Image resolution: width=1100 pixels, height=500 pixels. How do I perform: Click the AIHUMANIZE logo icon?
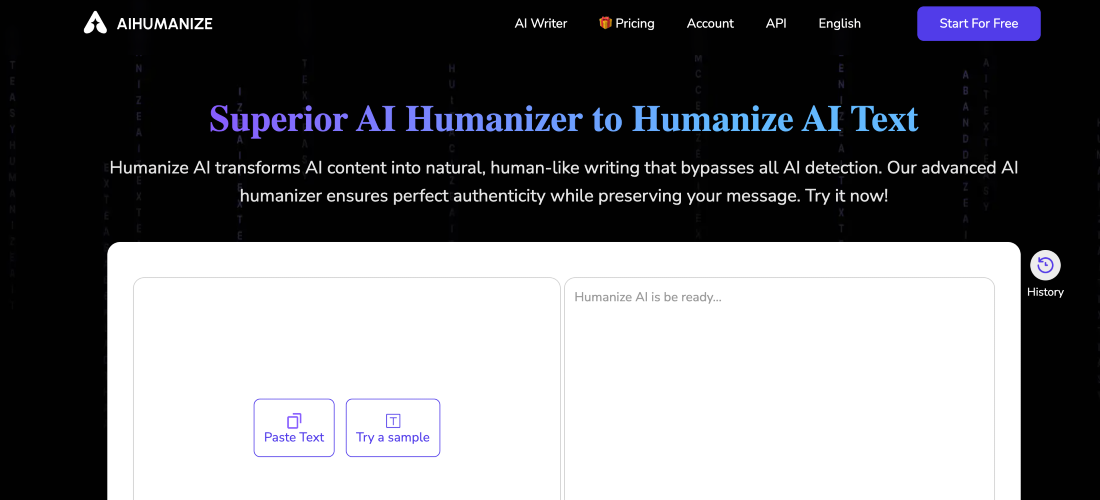[95, 22]
